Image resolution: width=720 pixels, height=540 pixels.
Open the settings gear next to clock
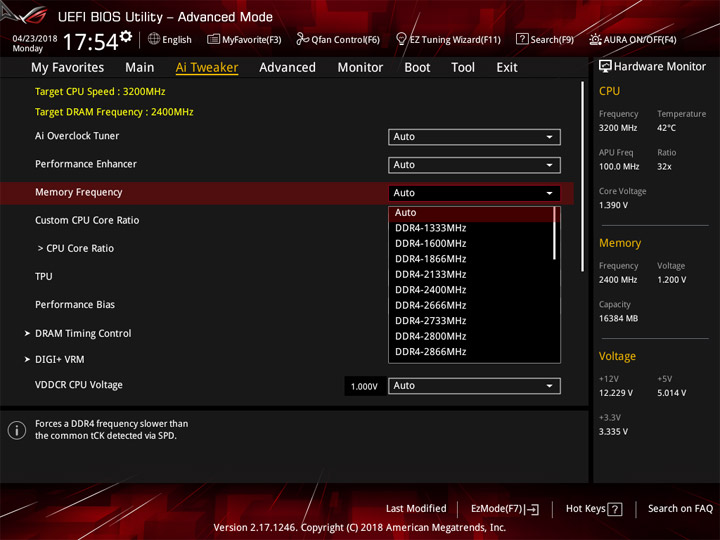pyautogui.click(x=126, y=36)
